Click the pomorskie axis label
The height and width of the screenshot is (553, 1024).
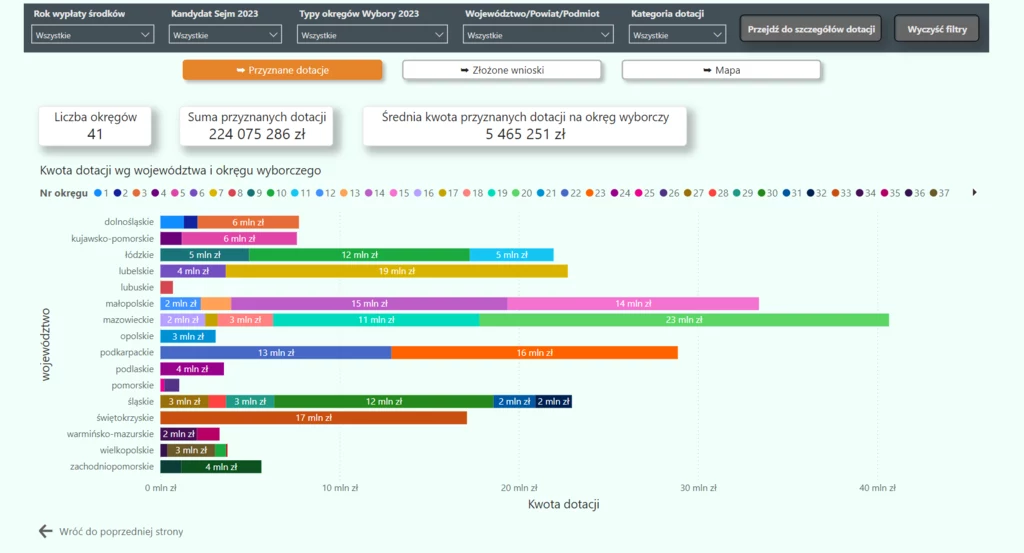(x=133, y=385)
